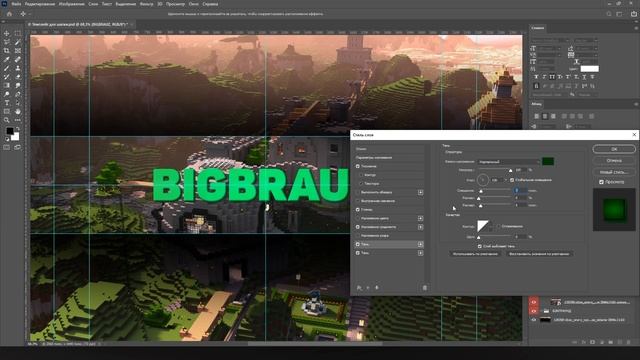The image size is (640, 360).
Task: Enable All Caps in Character panel
Action: click(x=552, y=77)
